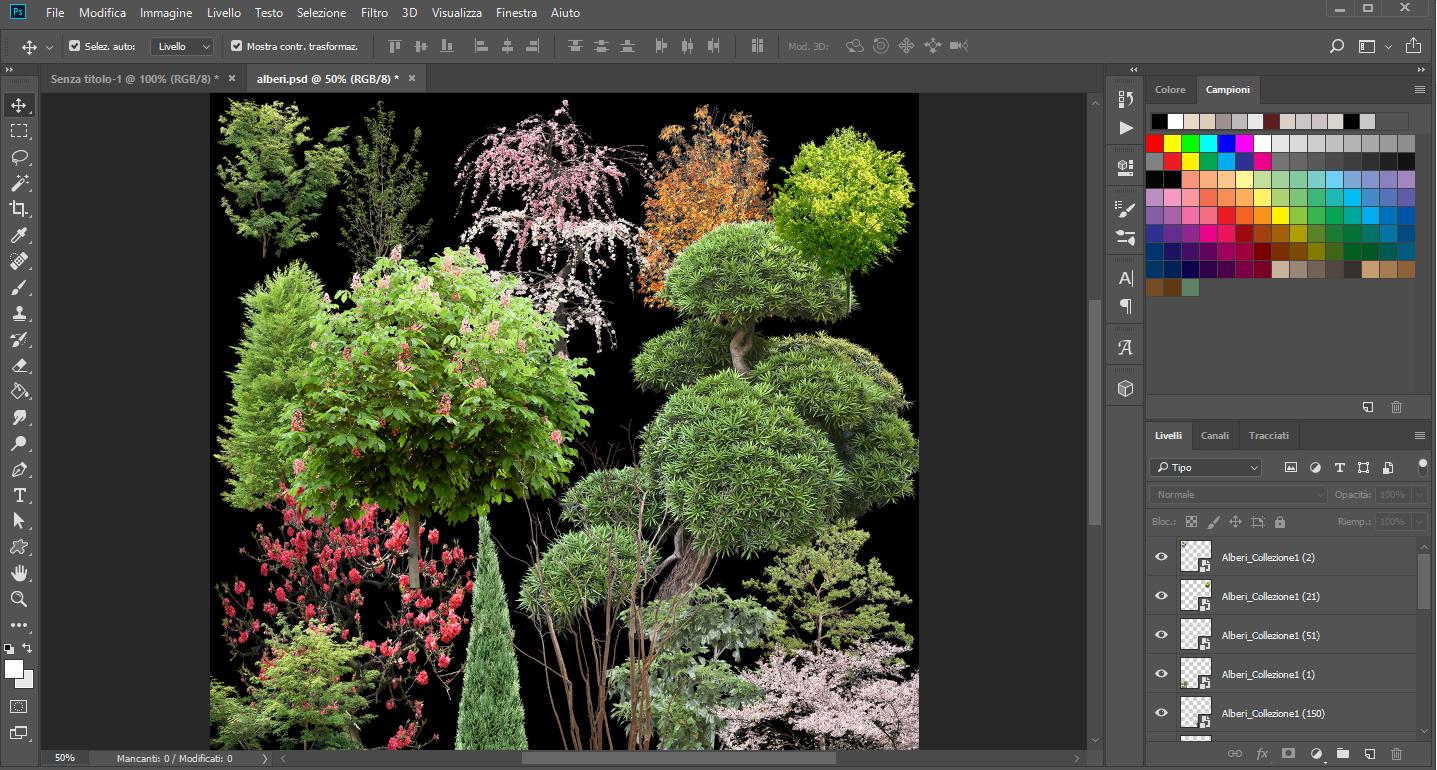
Task: Click the search (magnifier) icon in options bar
Action: click(1336, 46)
